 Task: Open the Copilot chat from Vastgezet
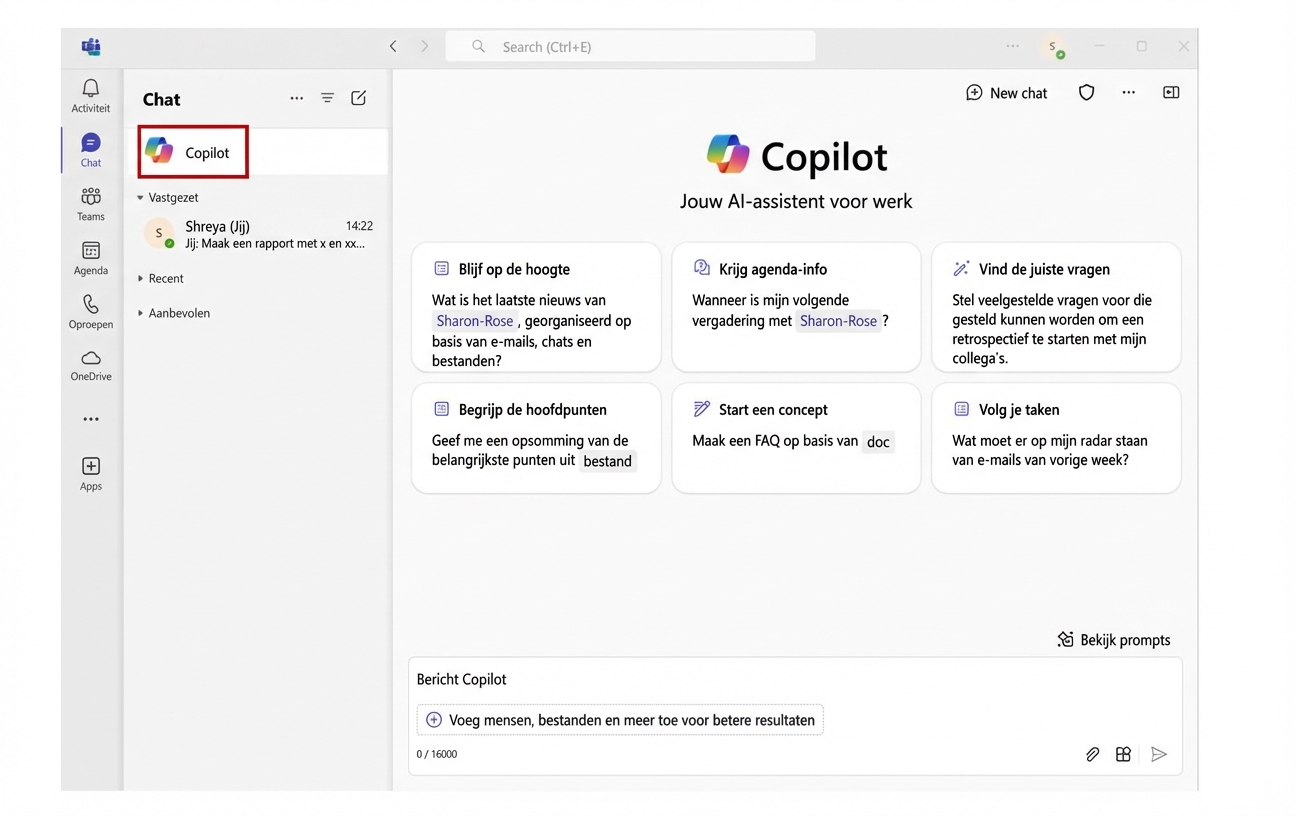(192, 151)
